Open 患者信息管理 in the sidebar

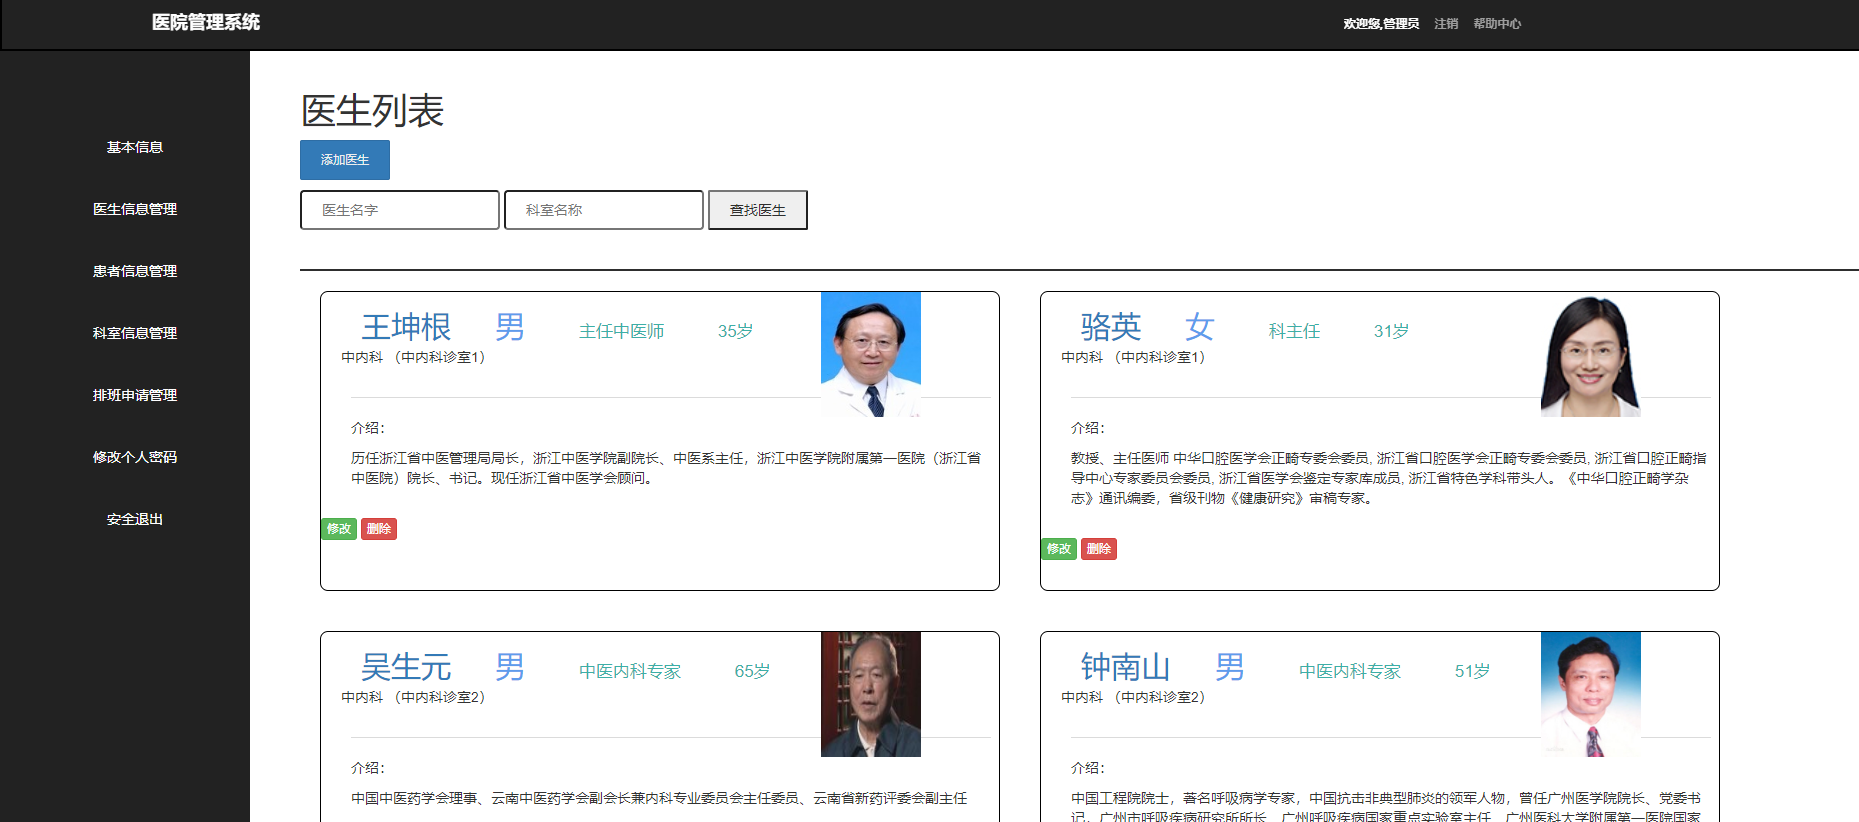pos(135,271)
